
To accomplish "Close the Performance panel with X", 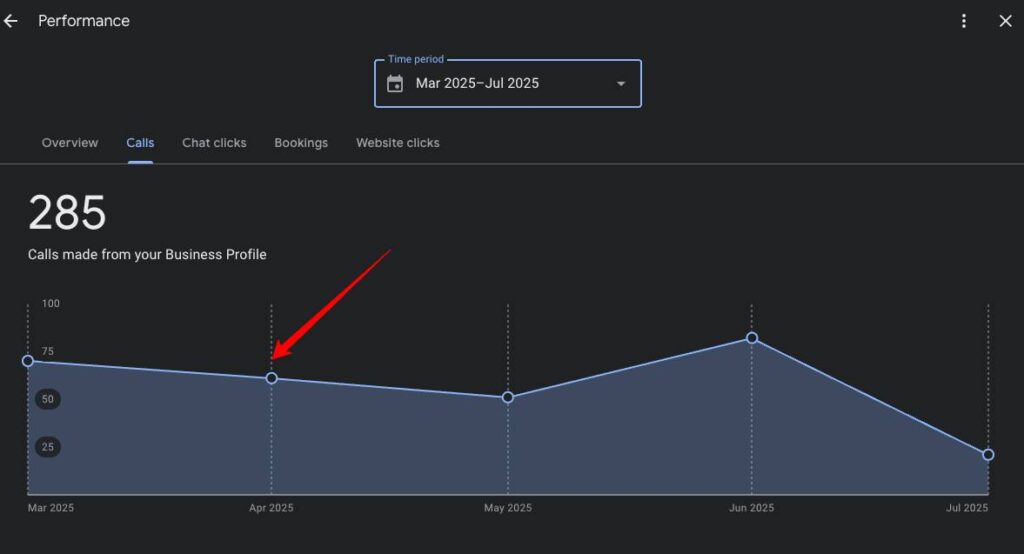I will coord(1005,21).
